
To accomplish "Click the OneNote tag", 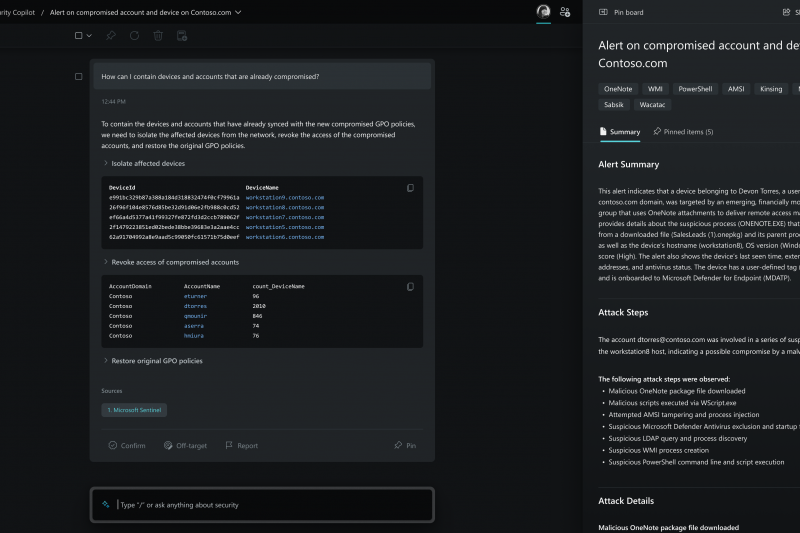I will click(618, 89).
